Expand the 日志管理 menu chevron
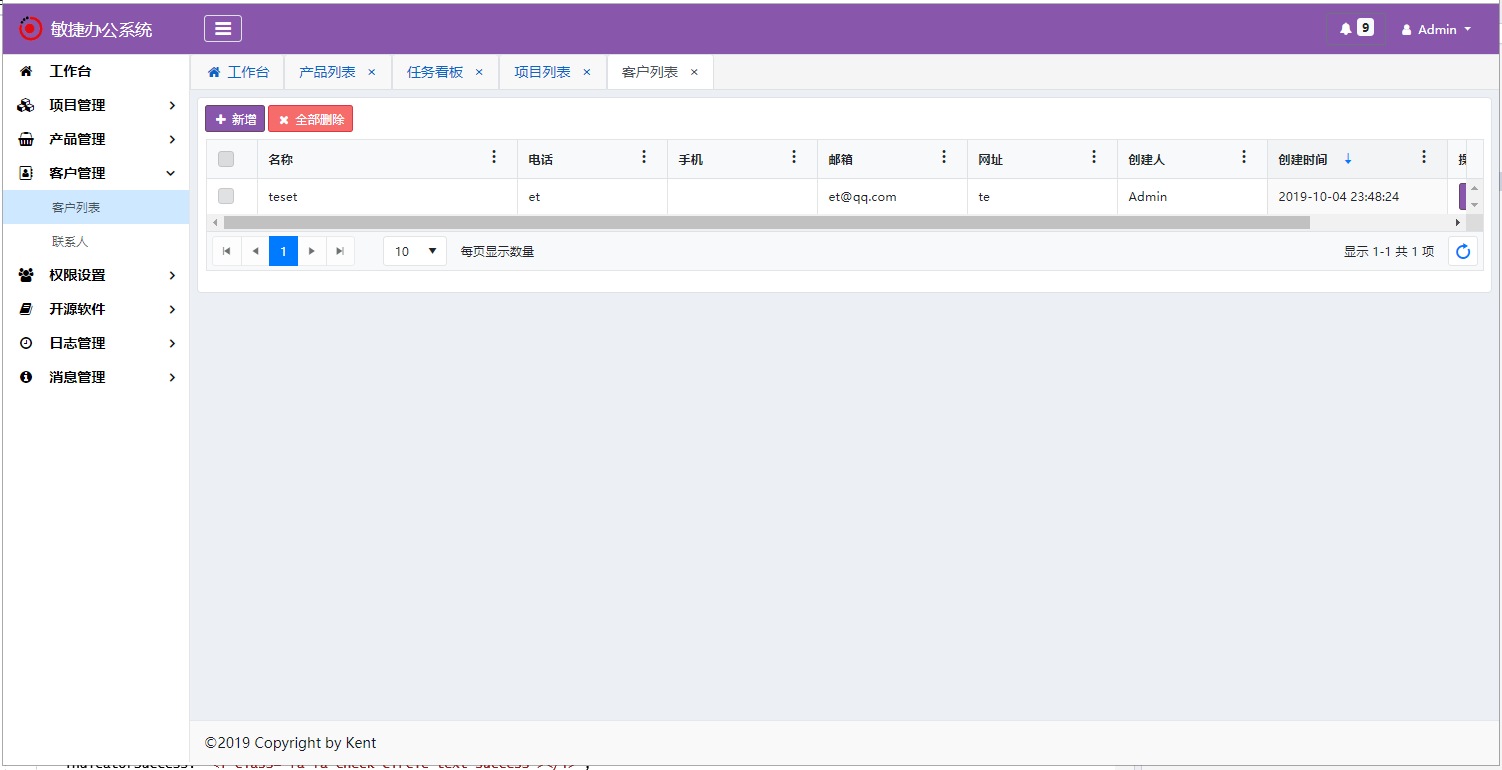 pyautogui.click(x=172, y=343)
